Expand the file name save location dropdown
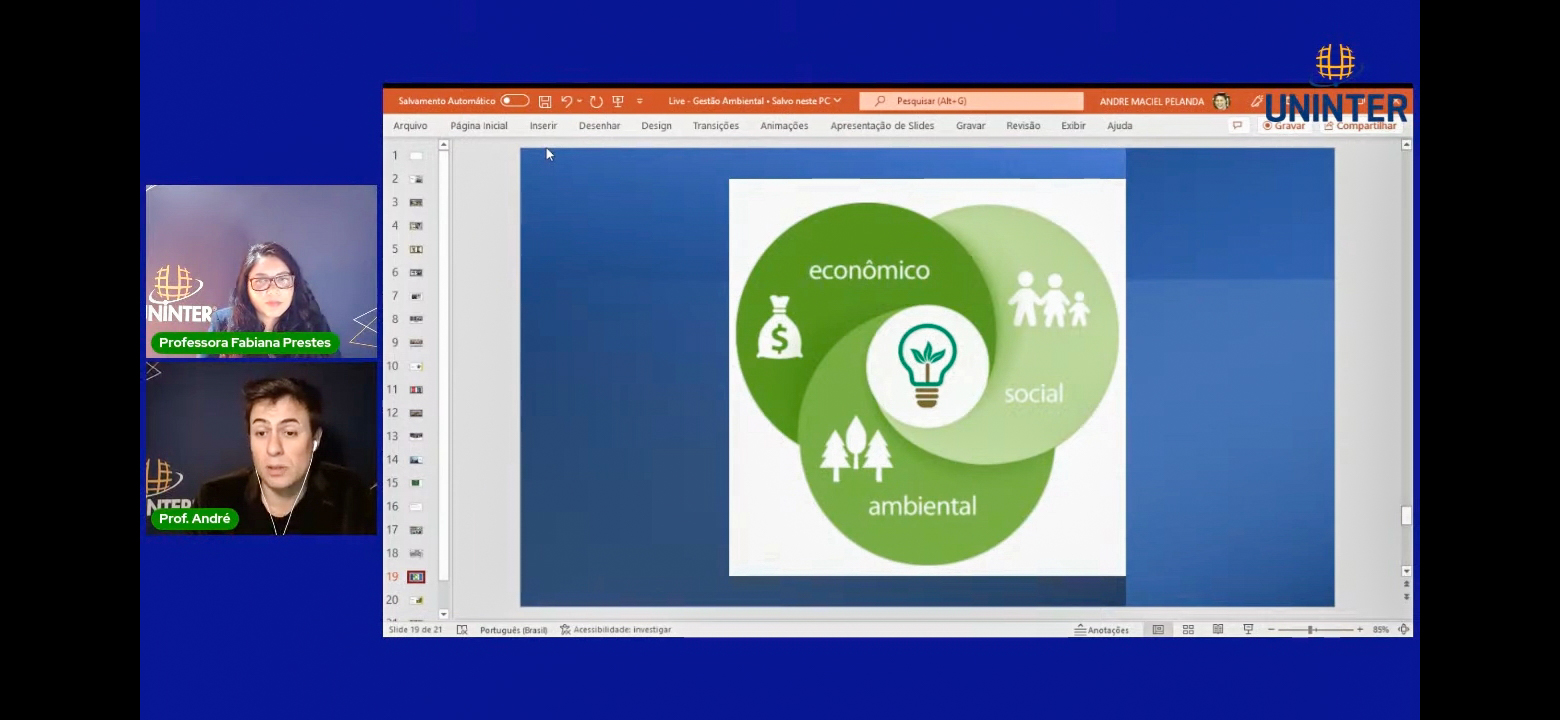The width and height of the screenshot is (1560, 720). click(837, 101)
